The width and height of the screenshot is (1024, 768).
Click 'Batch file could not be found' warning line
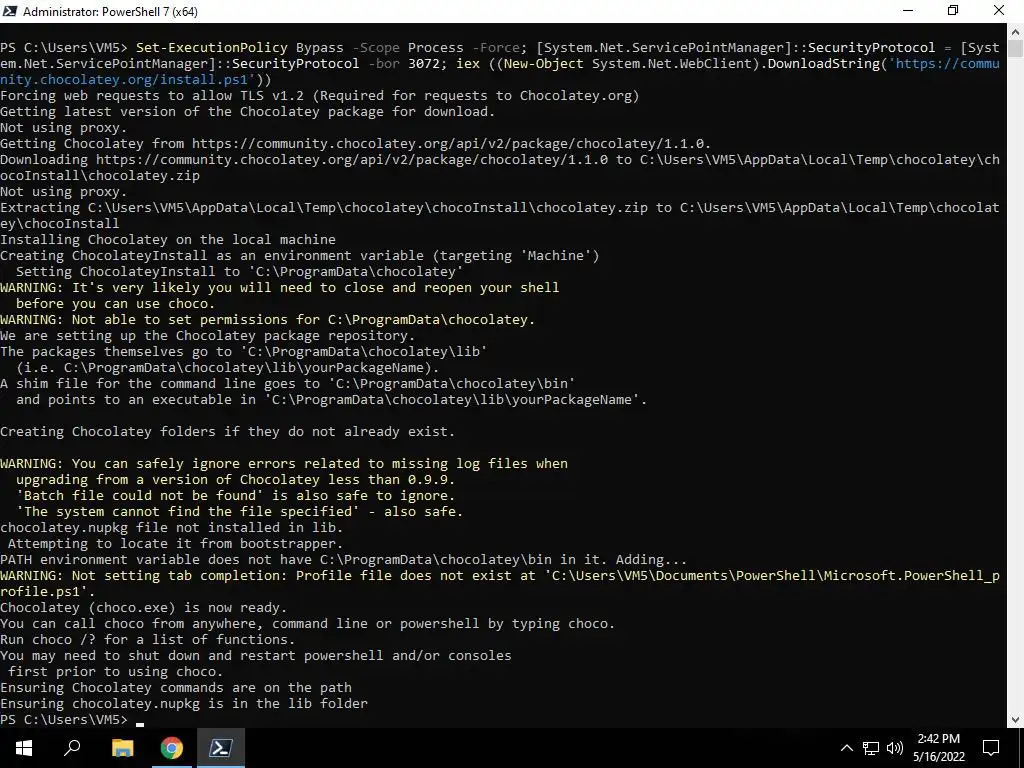point(235,496)
